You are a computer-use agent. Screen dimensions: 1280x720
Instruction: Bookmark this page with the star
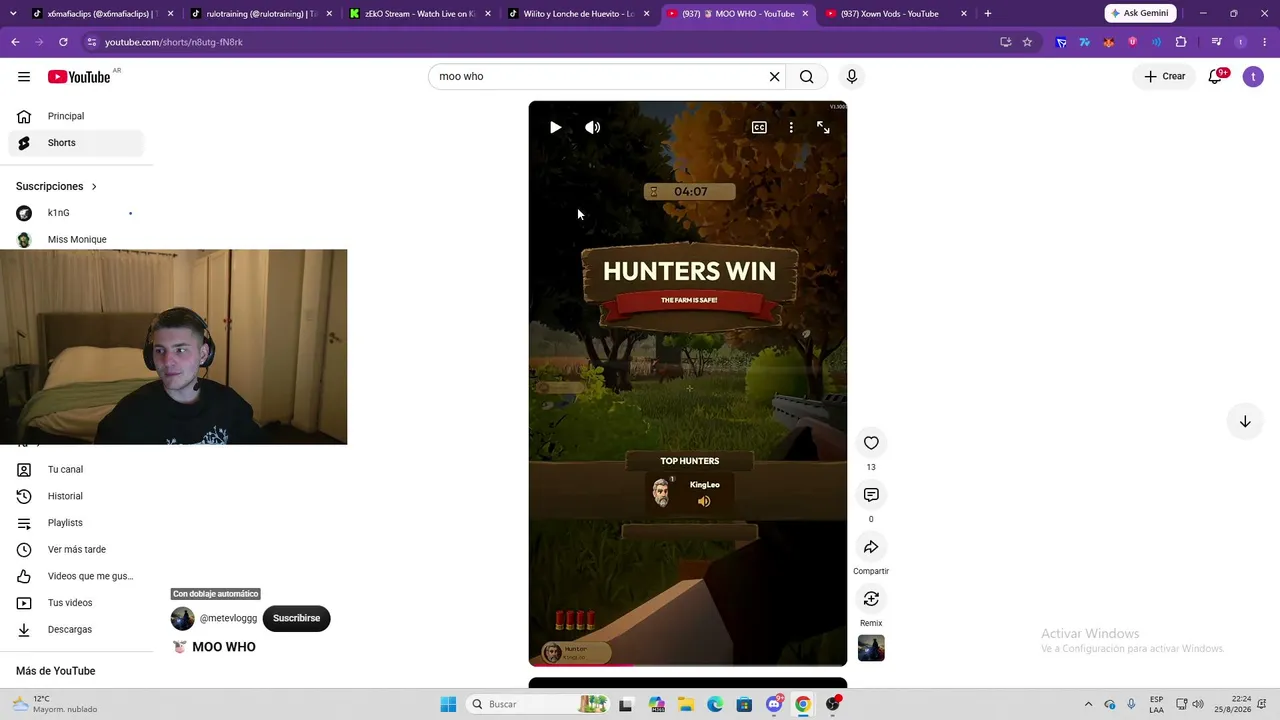pyautogui.click(x=1027, y=42)
